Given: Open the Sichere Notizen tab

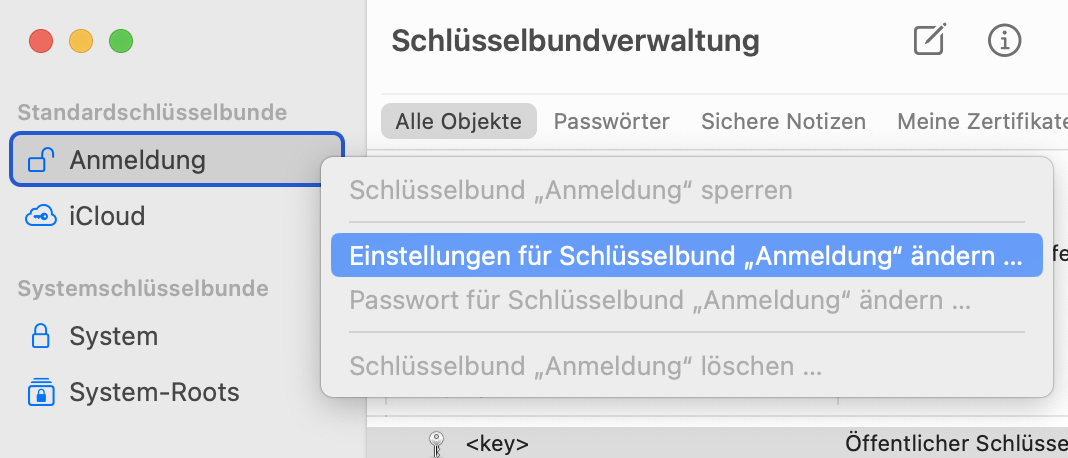Looking at the screenshot, I should [x=783, y=122].
